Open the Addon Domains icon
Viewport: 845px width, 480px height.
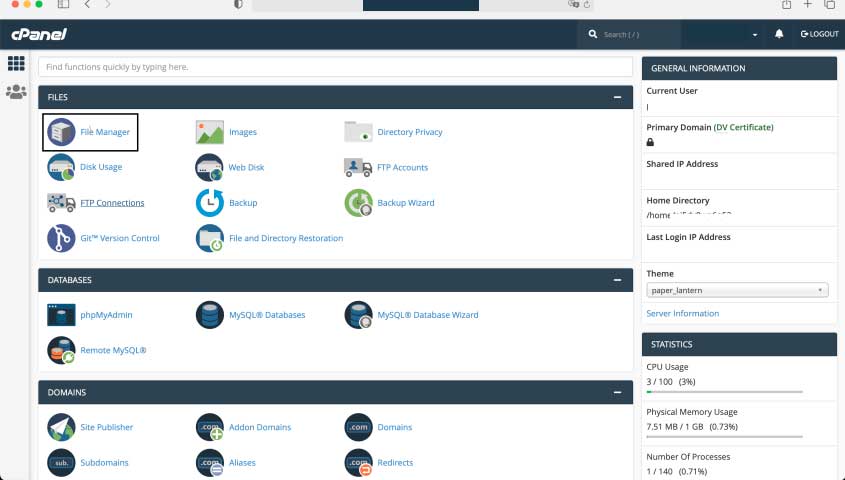click(x=210, y=427)
